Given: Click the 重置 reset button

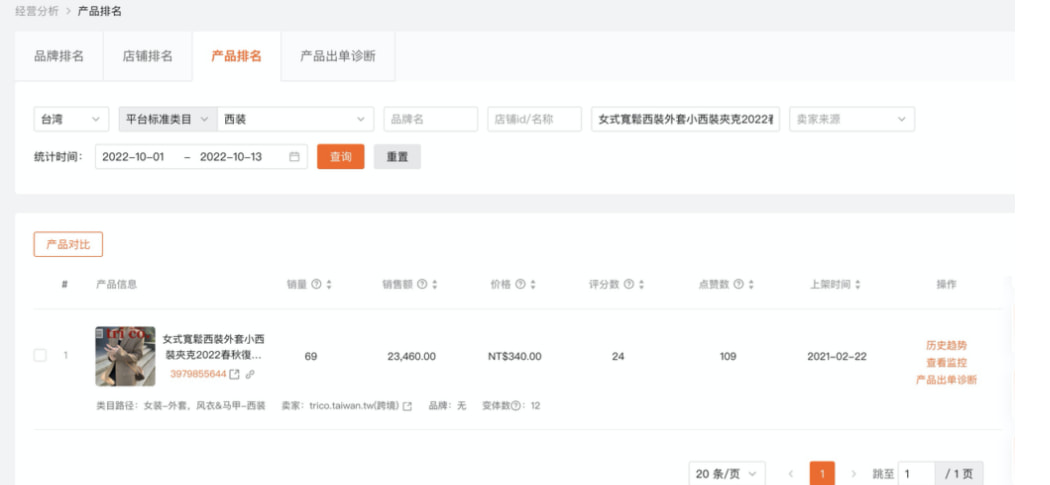Looking at the screenshot, I should pyautogui.click(x=397, y=157).
